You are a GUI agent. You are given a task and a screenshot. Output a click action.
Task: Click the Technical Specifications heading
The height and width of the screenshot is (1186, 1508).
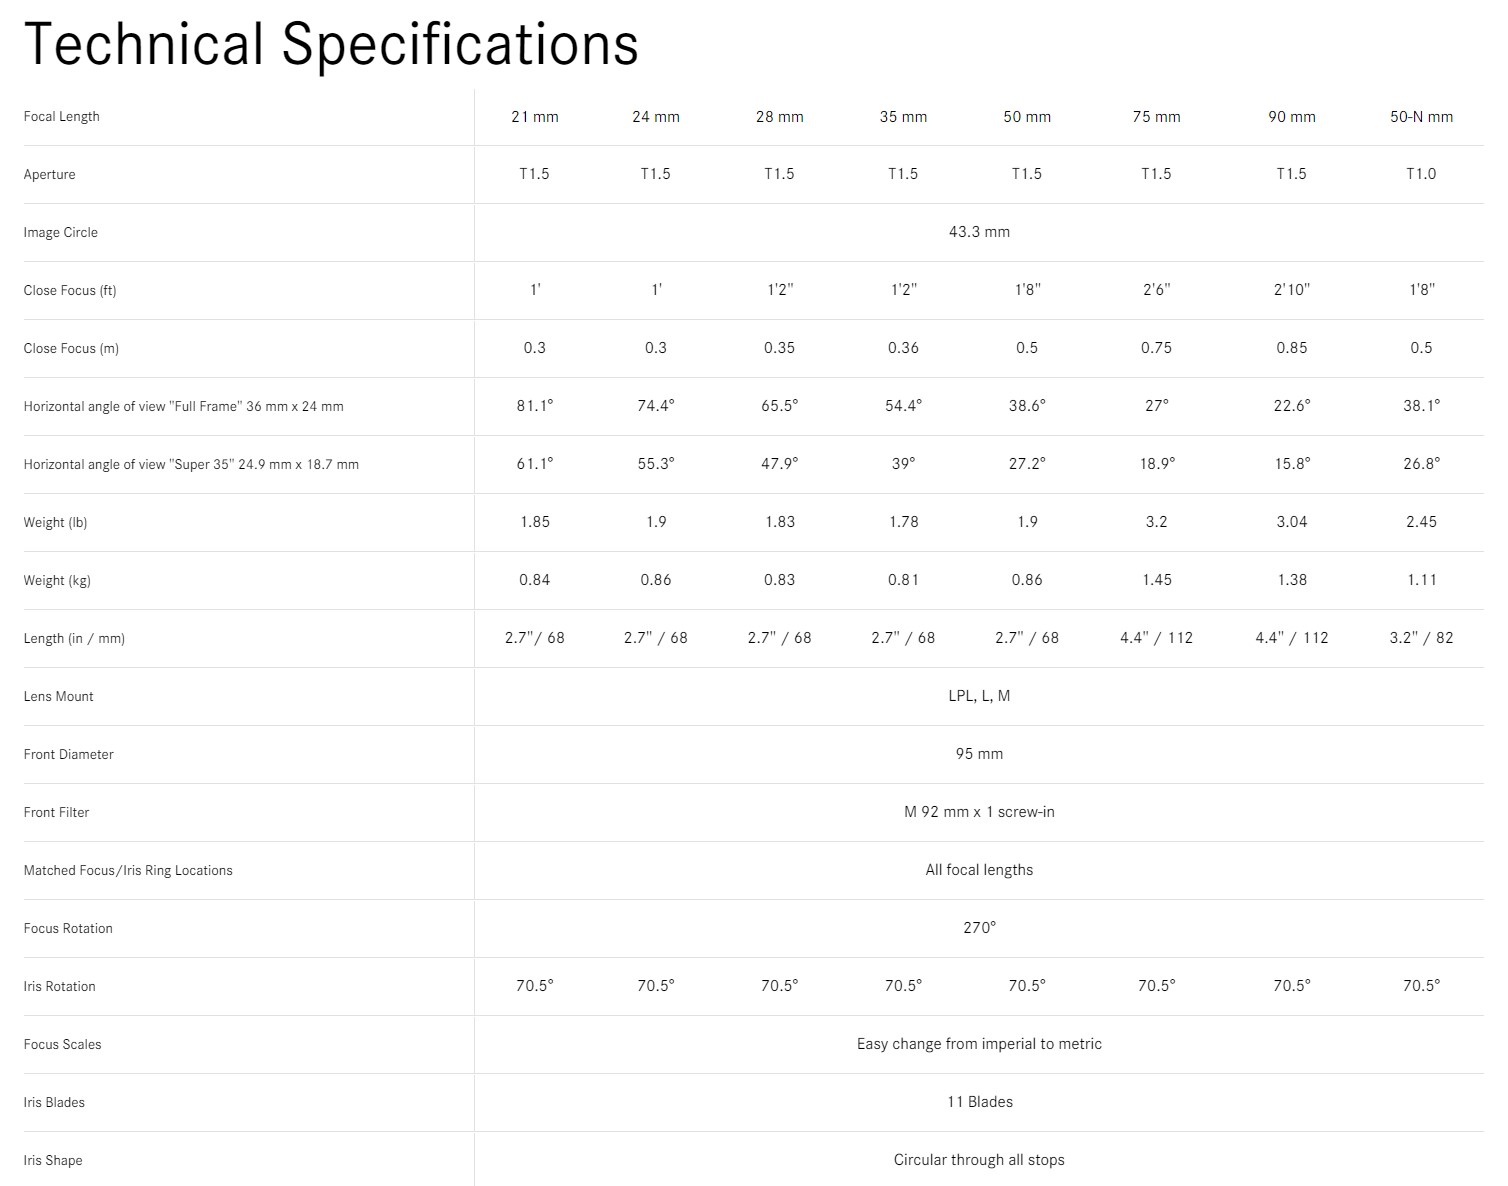tap(331, 45)
